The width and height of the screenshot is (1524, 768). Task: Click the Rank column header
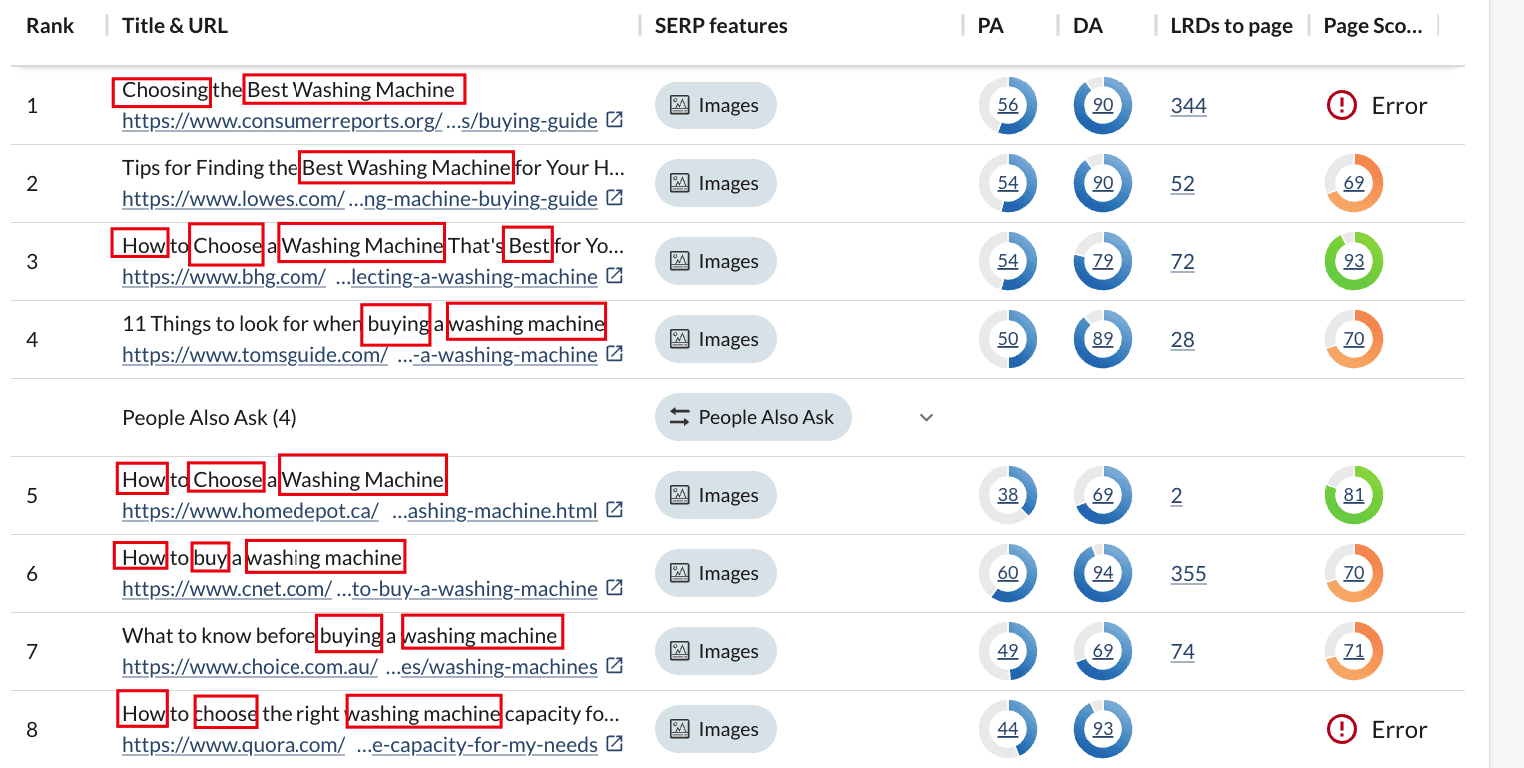pyautogui.click(x=50, y=25)
